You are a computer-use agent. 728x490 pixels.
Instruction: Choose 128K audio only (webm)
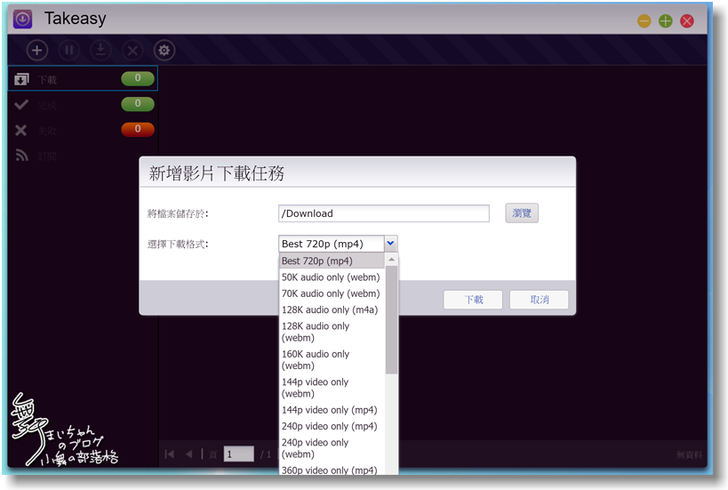click(x=332, y=332)
